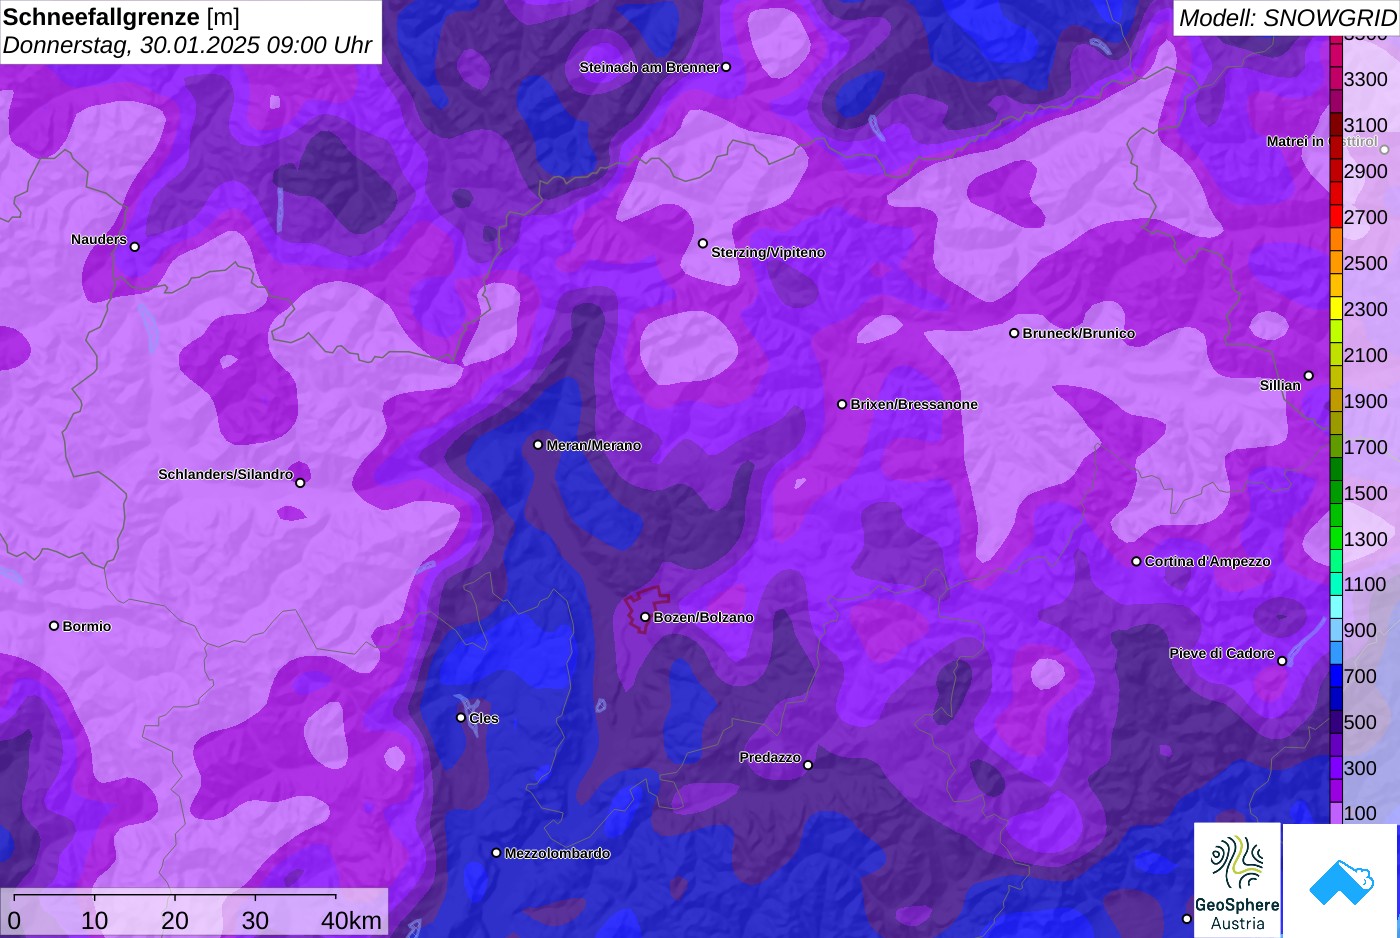The height and width of the screenshot is (938, 1400).
Task: Click the GeoSphere Austria logo
Action: (x=1237, y=880)
